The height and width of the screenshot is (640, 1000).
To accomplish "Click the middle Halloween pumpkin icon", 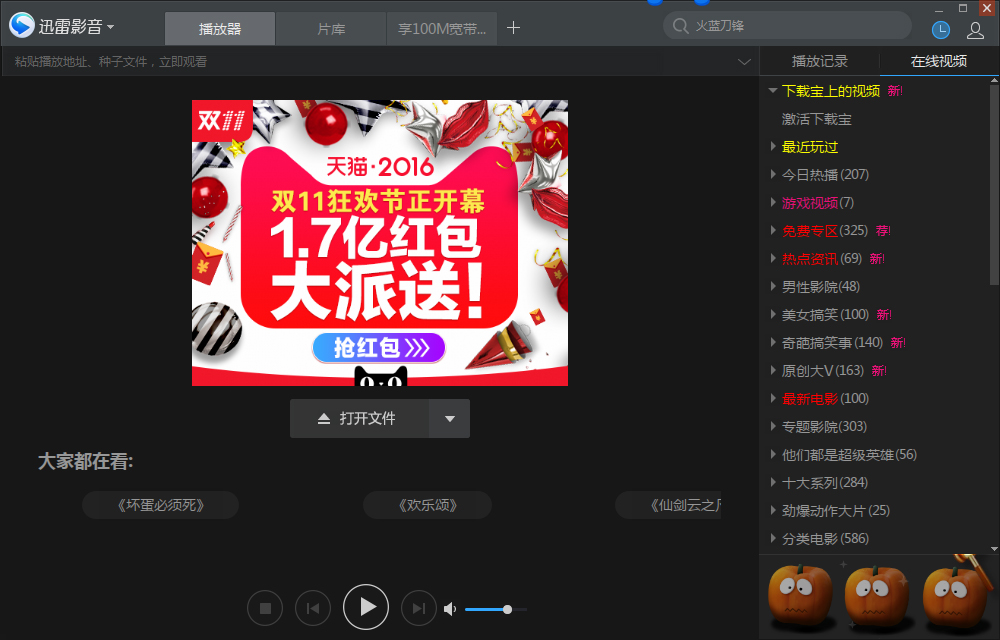I will 876,597.
